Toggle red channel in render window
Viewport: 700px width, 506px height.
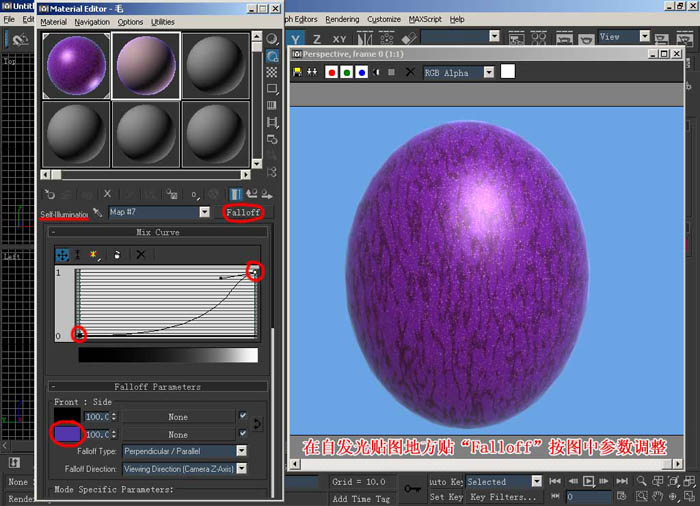point(331,72)
